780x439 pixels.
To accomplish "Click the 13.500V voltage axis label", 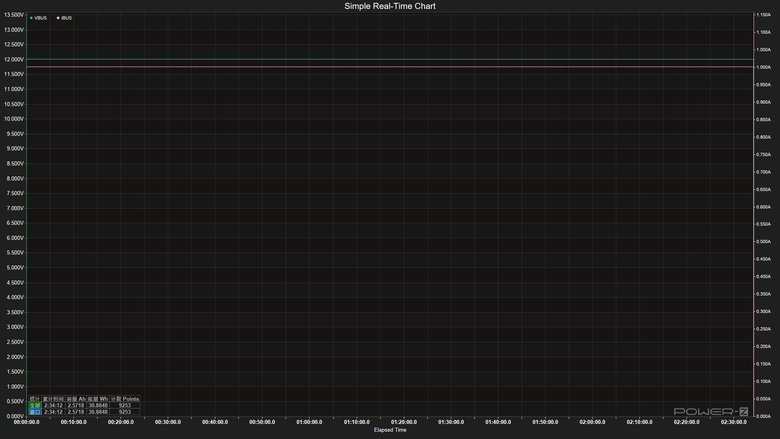I will pos(14,15).
